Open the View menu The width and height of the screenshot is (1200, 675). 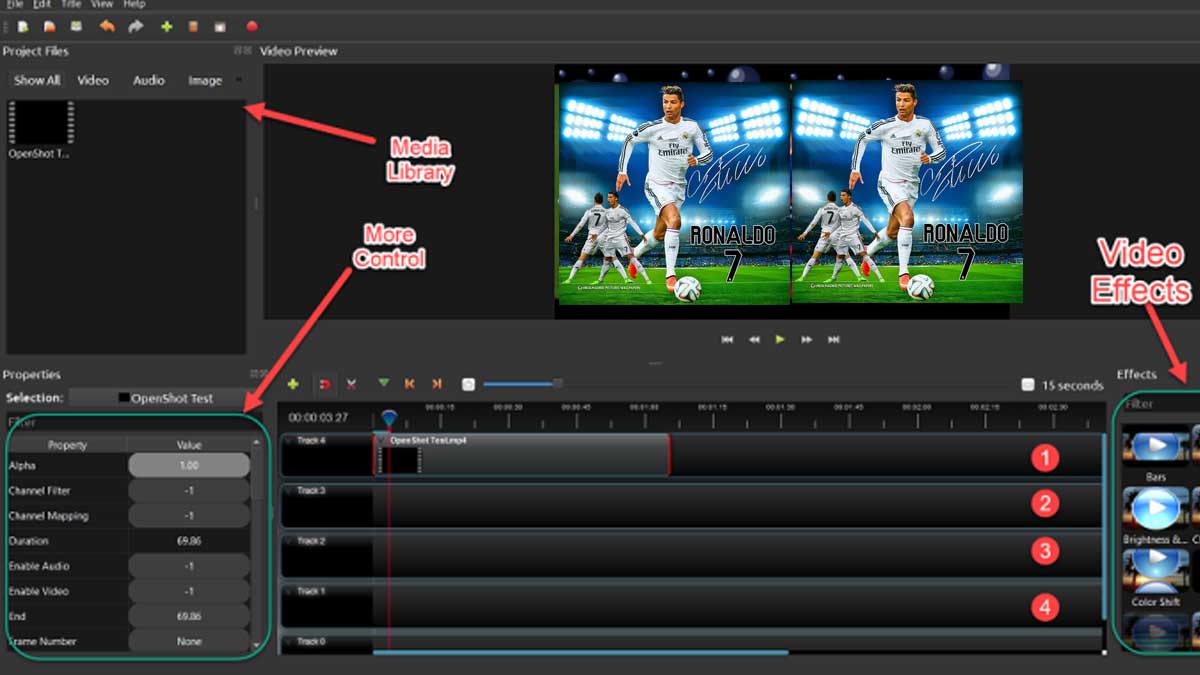(x=102, y=4)
